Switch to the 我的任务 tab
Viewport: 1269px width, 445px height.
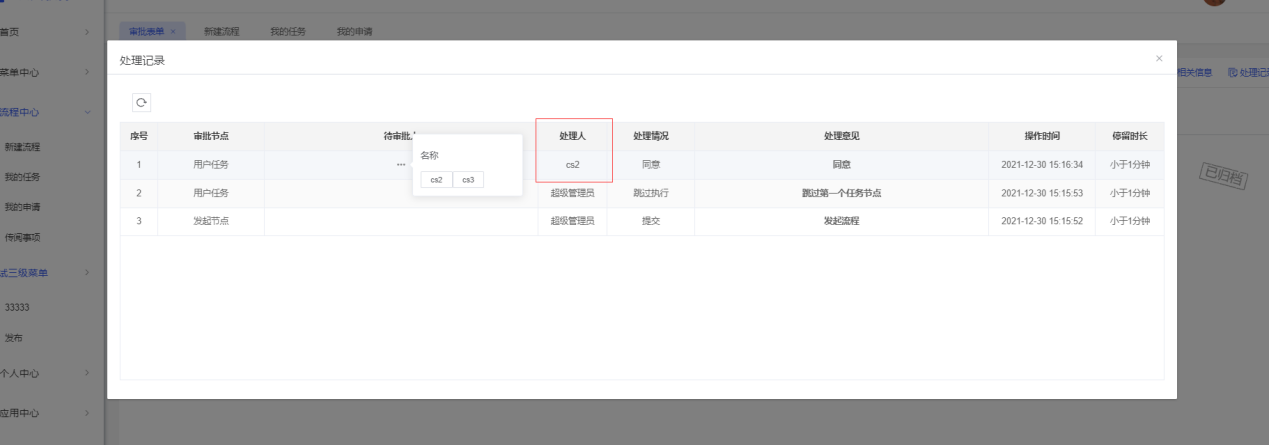tap(288, 32)
